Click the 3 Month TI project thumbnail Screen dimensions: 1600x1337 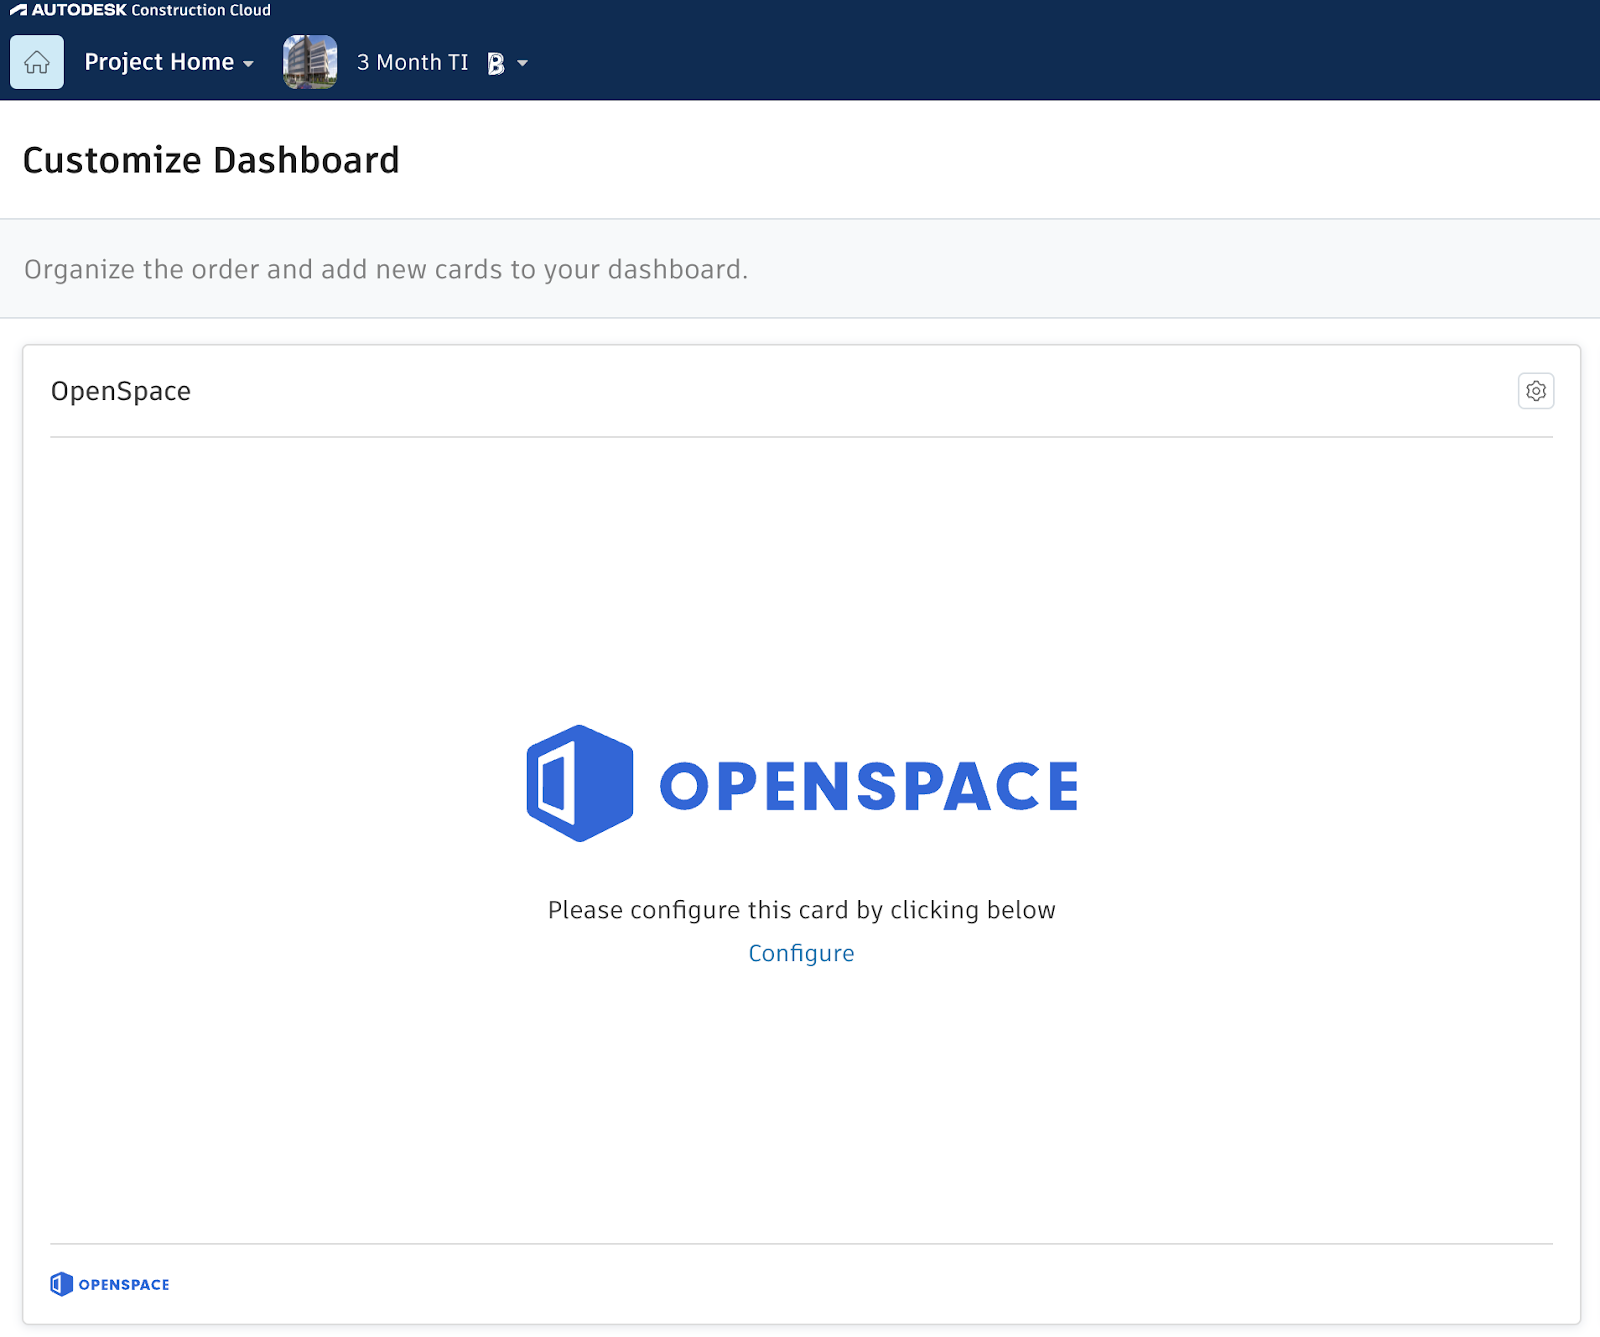pyautogui.click(x=310, y=61)
